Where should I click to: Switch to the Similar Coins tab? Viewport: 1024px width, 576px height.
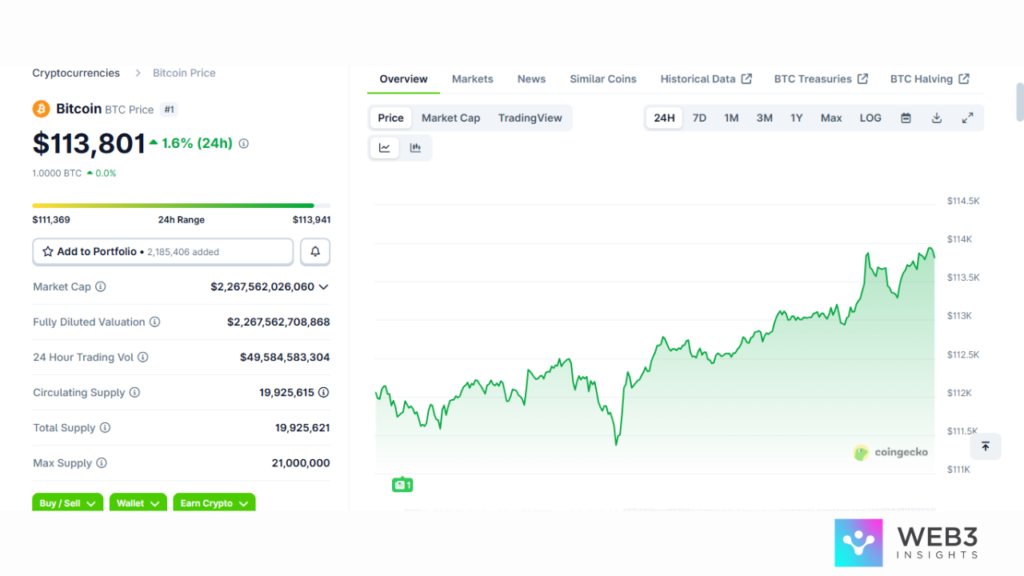tap(603, 79)
